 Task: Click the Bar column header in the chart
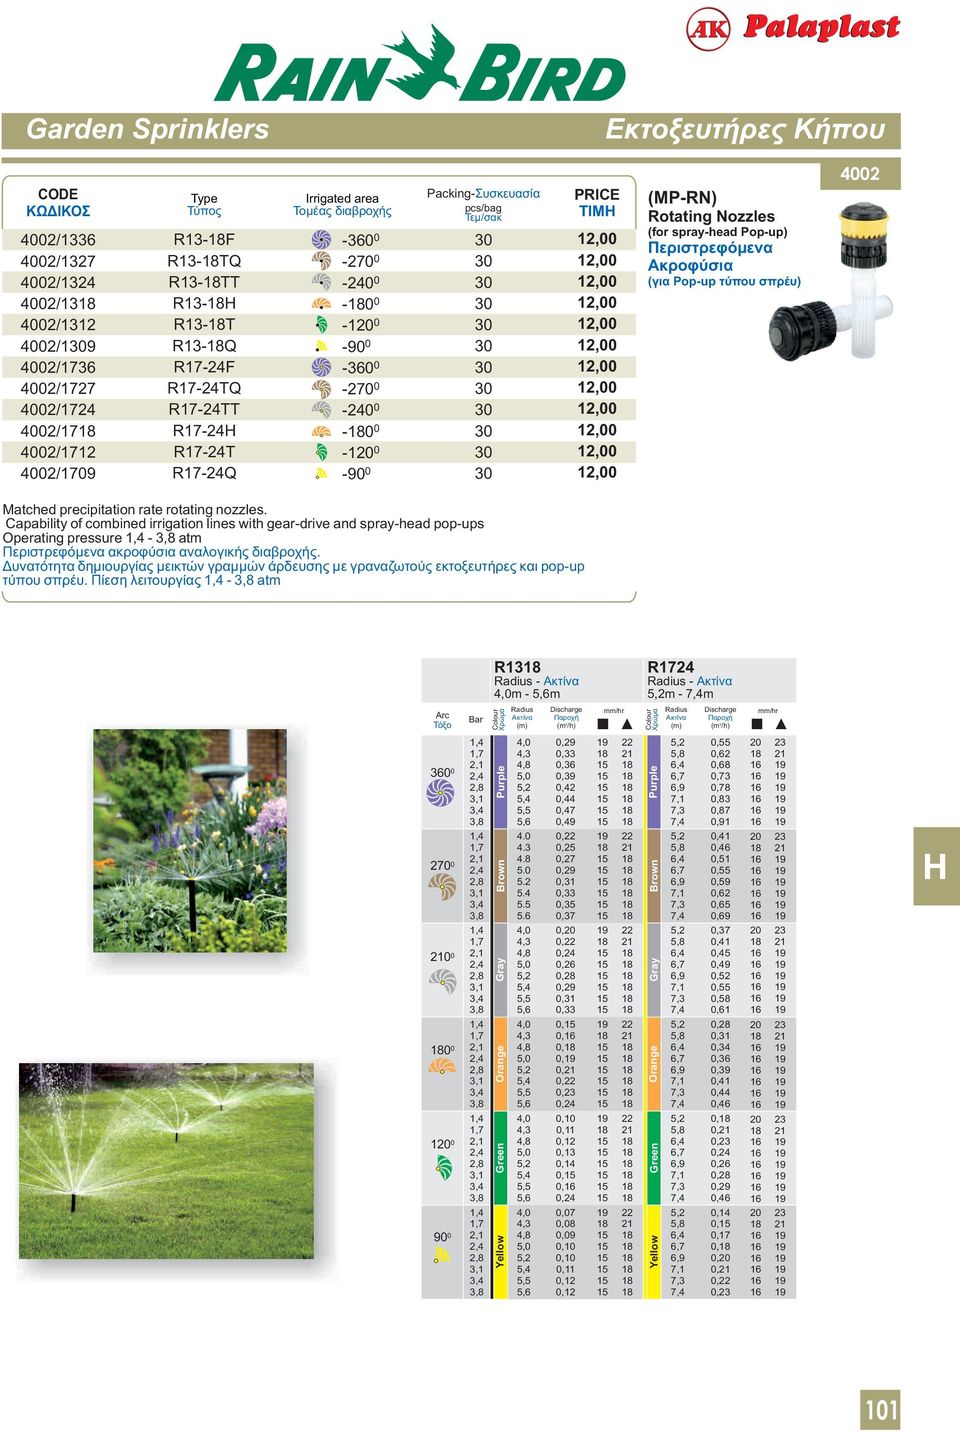coord(476,719)
